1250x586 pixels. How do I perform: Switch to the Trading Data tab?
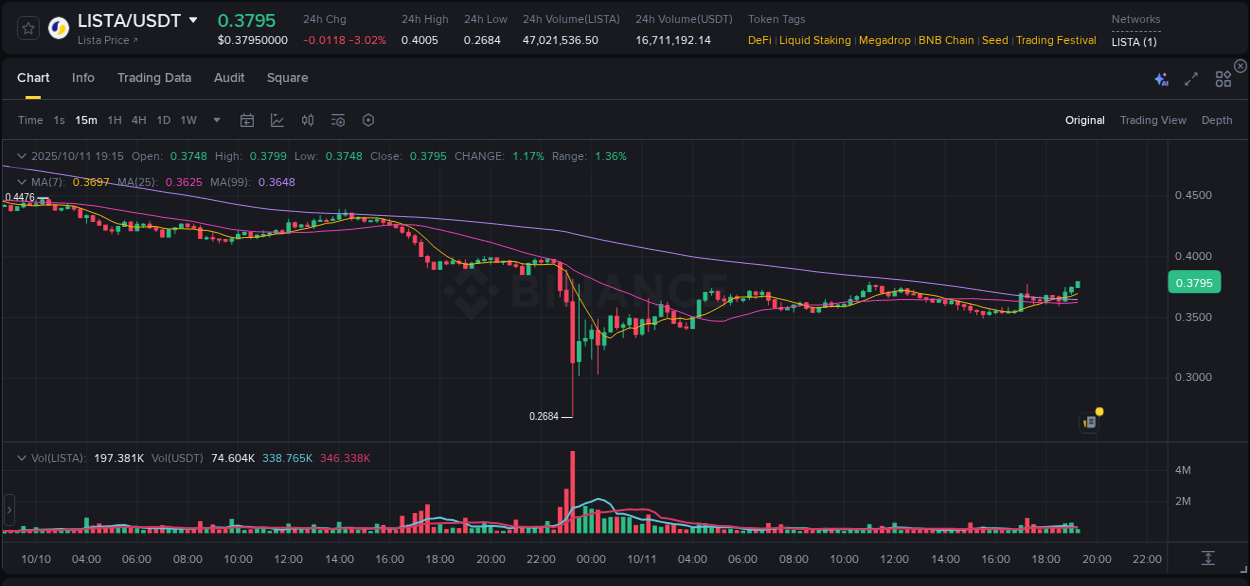(155, 78)
